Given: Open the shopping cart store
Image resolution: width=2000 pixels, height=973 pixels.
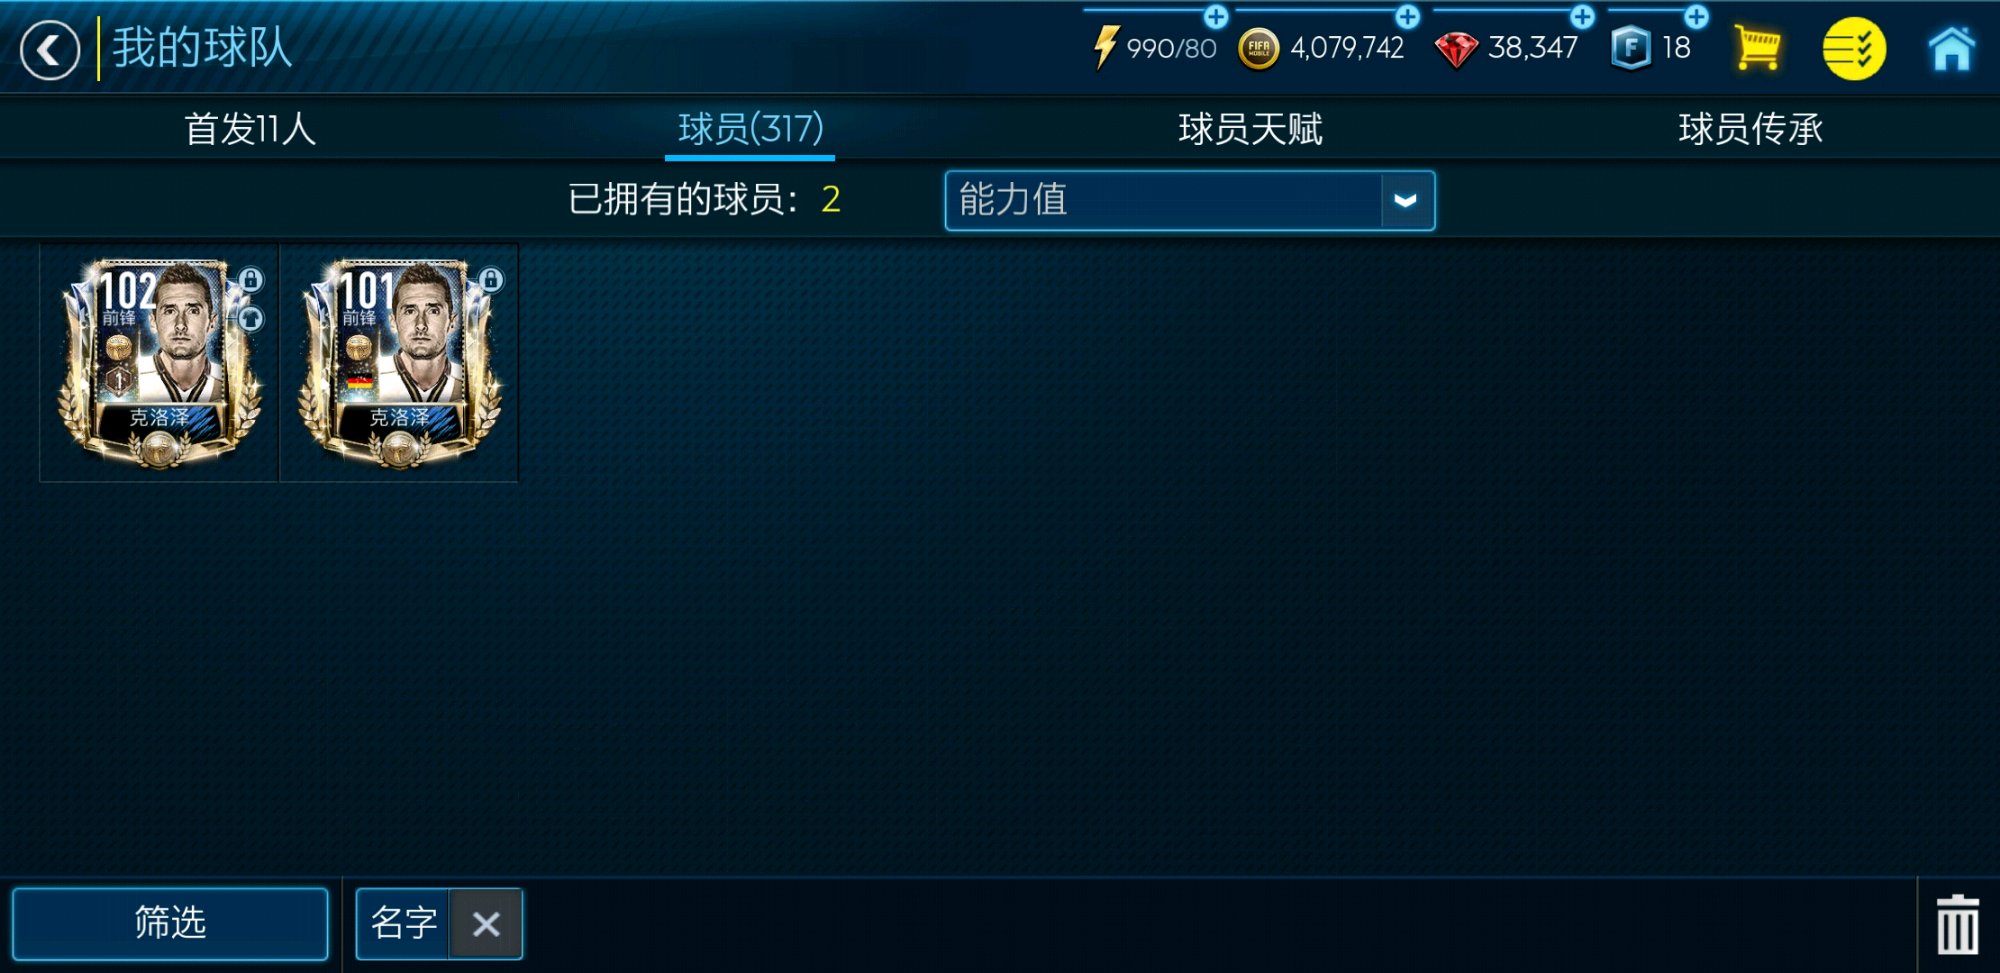Looking at the screenshot, I should pos(1757,48).
